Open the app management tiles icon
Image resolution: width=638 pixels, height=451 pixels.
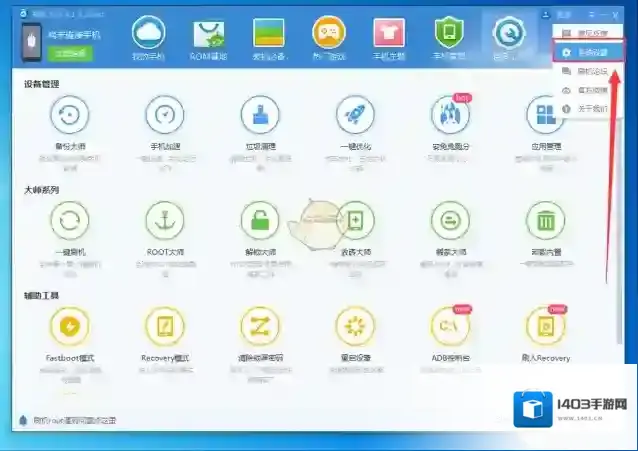click(546, 115)
